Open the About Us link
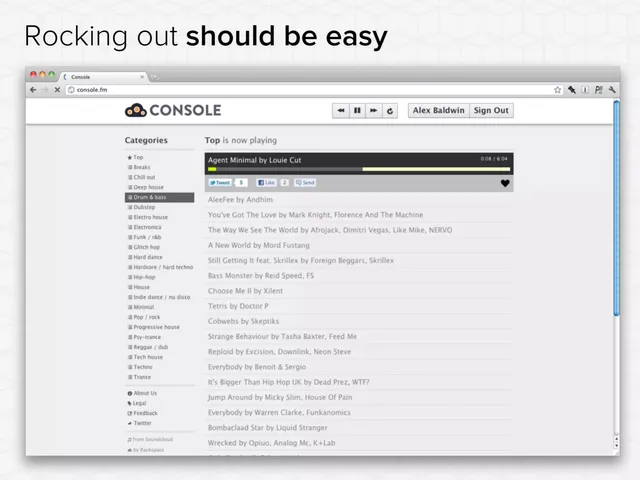The image size is (640, 480). (x=142, y=393)
